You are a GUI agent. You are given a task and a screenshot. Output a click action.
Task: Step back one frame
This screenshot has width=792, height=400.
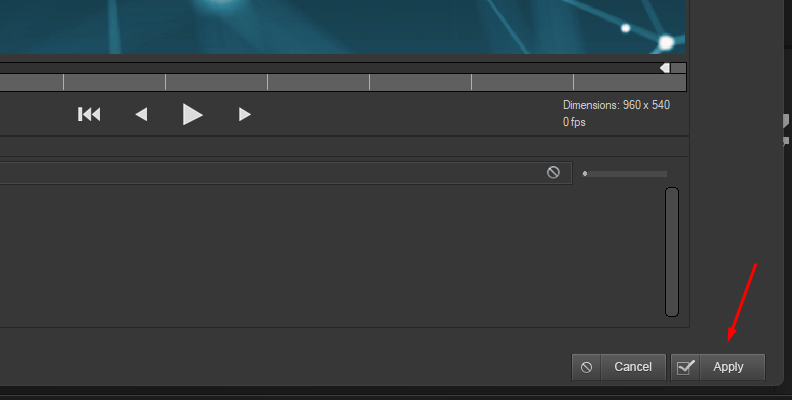point(141,114)
